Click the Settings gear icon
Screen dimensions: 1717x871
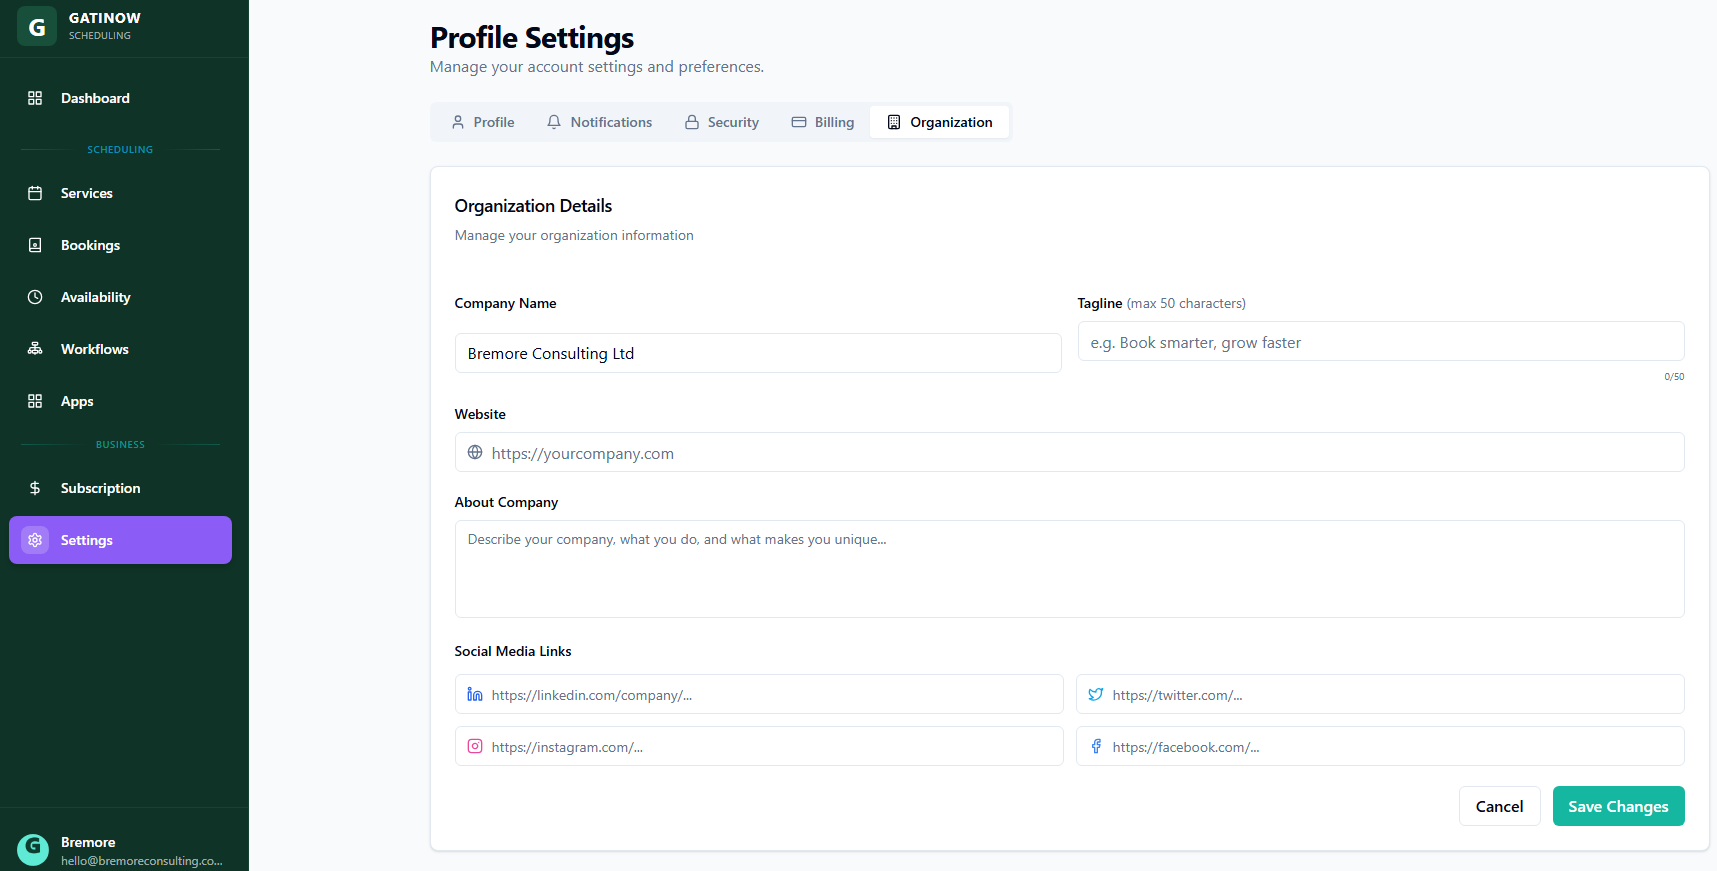click(x=35, y=540)
